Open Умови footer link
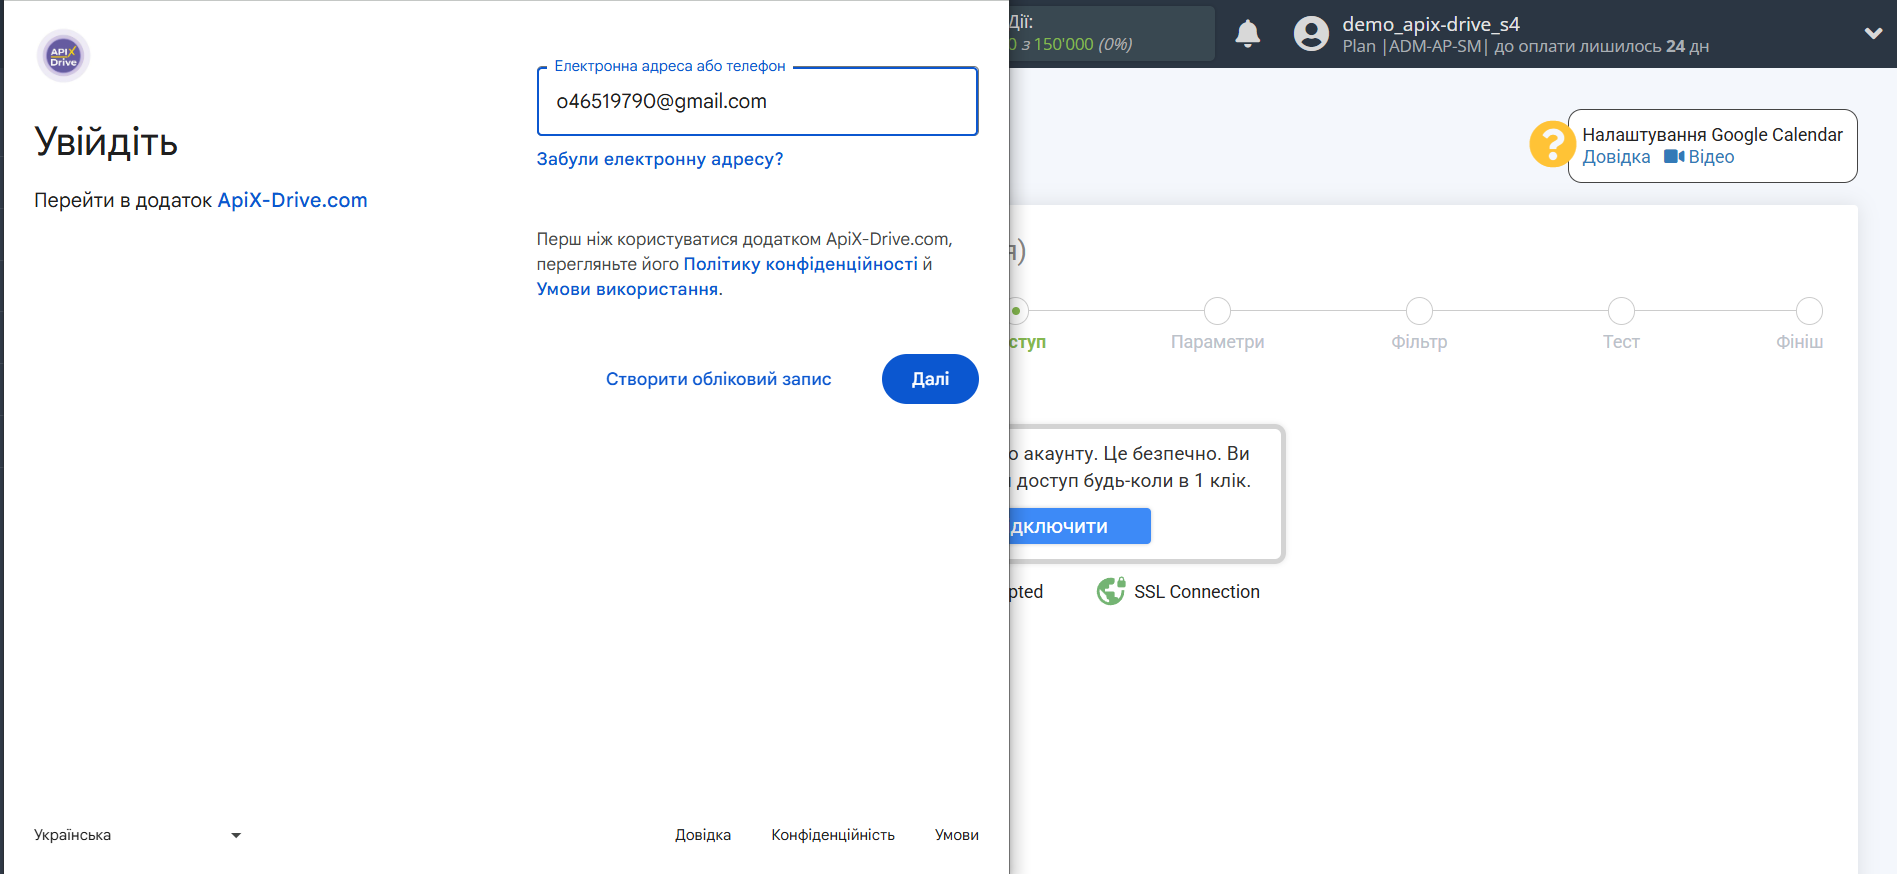1897x874 pixels. pyautogui.click(x=957, y=835)
